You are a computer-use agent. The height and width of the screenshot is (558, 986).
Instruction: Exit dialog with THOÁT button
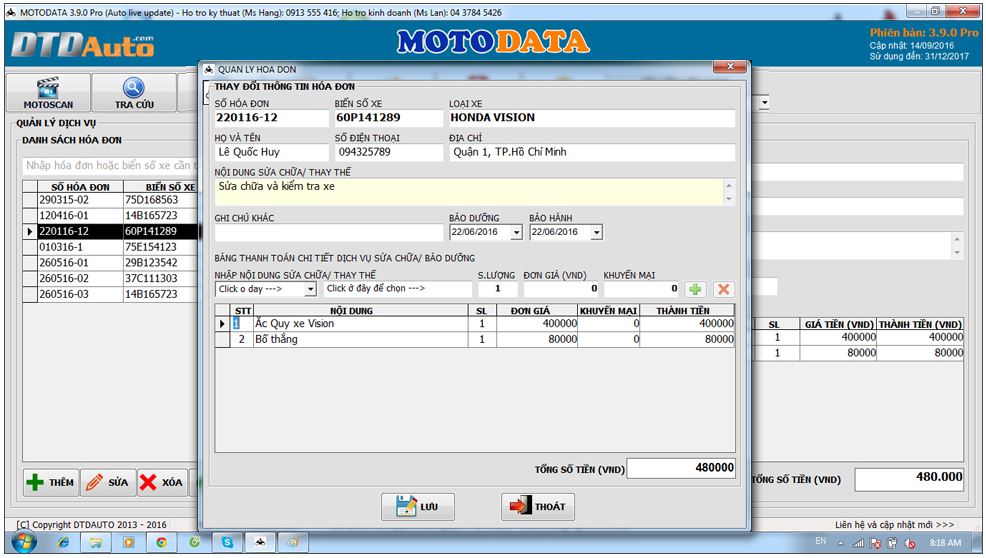click(538, 506)
